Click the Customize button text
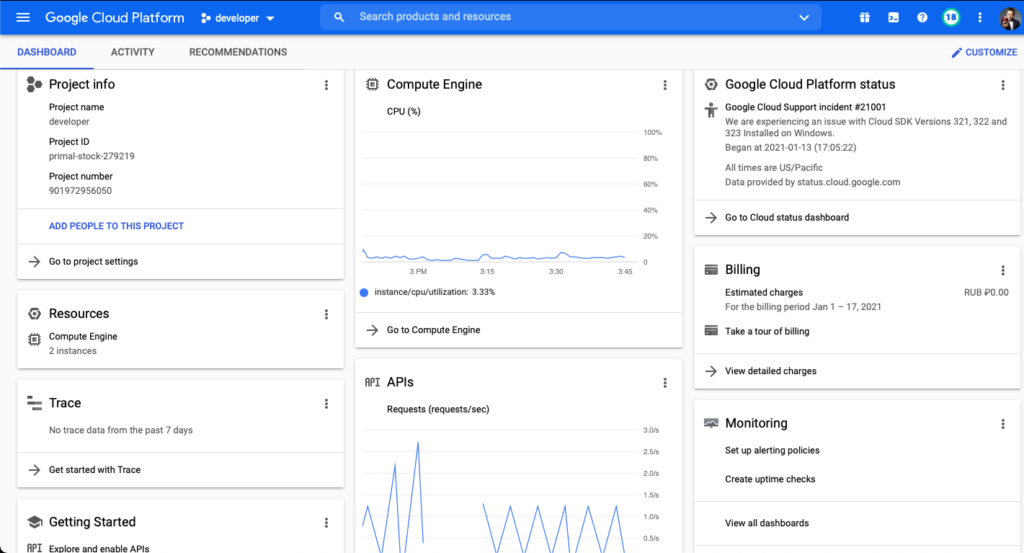 click(991, 52)
